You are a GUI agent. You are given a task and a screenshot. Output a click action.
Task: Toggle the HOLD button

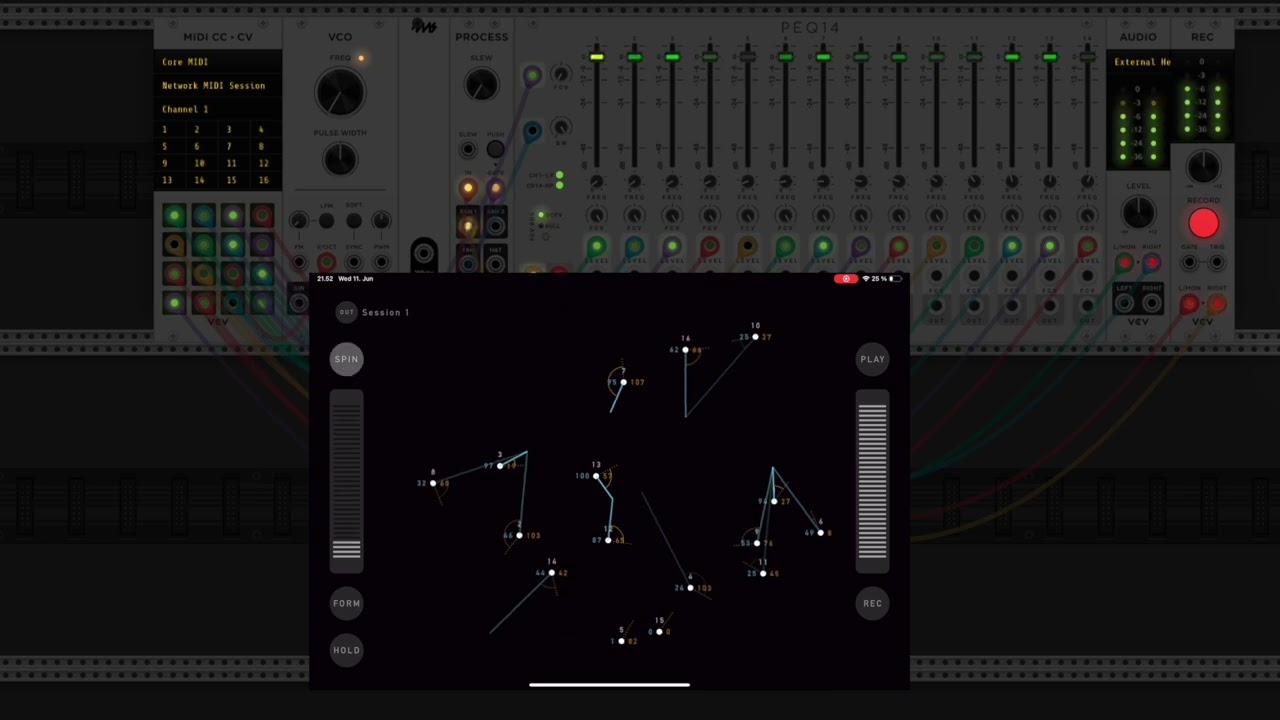(x=346, y=650)
